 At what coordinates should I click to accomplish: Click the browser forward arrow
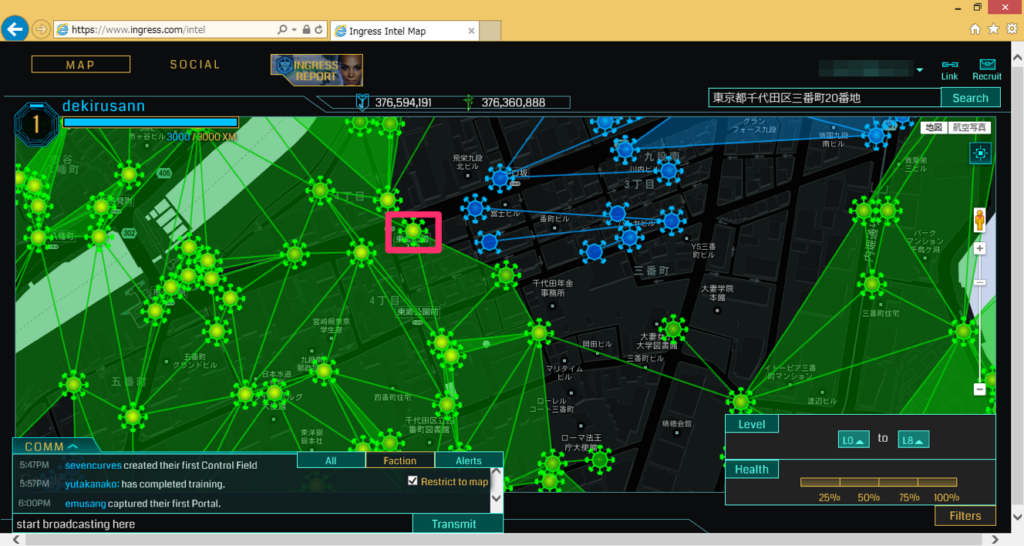click(x=40, y=29)
